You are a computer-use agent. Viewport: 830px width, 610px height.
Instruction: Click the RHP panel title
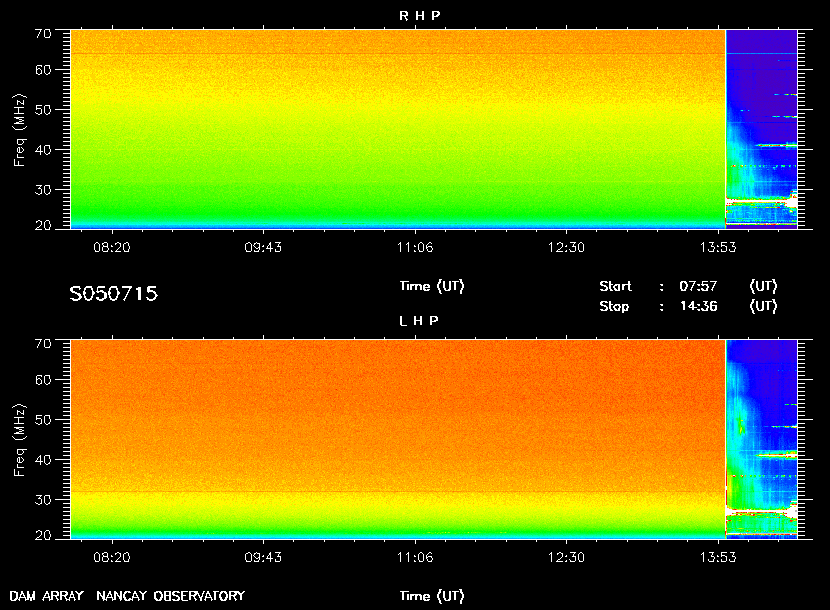(419, 16)
